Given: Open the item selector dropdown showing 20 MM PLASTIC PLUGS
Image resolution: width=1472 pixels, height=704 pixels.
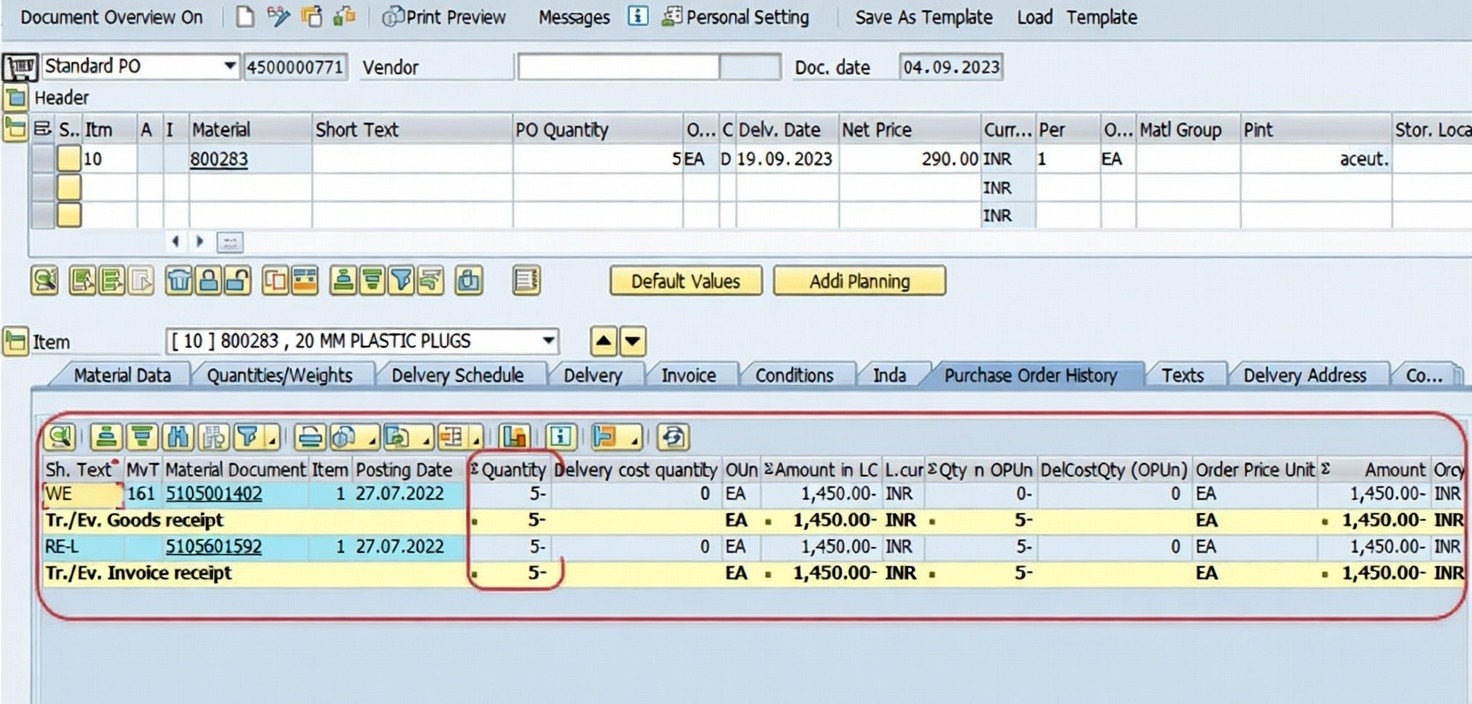Looking at the screenshot, I should click(548, 341).
